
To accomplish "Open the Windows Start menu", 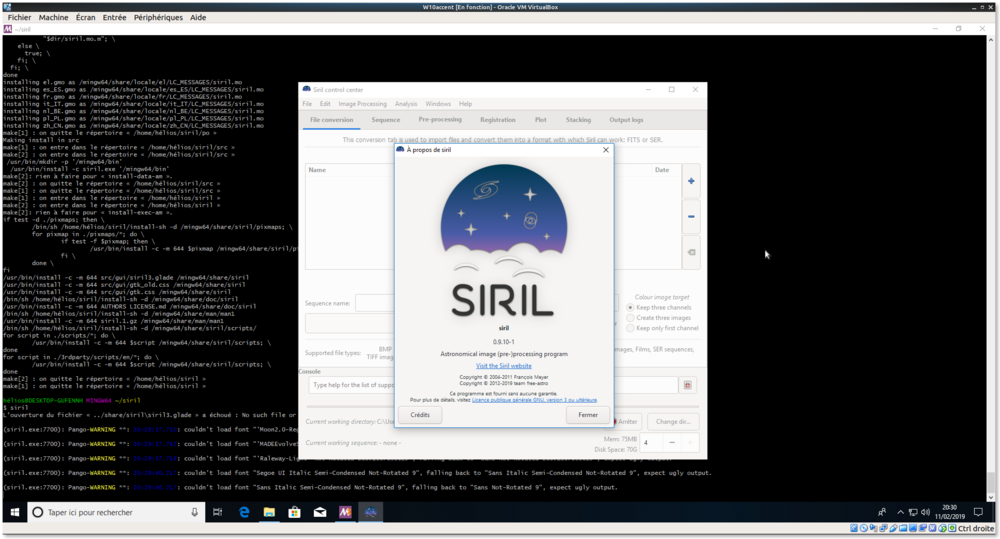I will pyautogui.click(x=15, y=512).
